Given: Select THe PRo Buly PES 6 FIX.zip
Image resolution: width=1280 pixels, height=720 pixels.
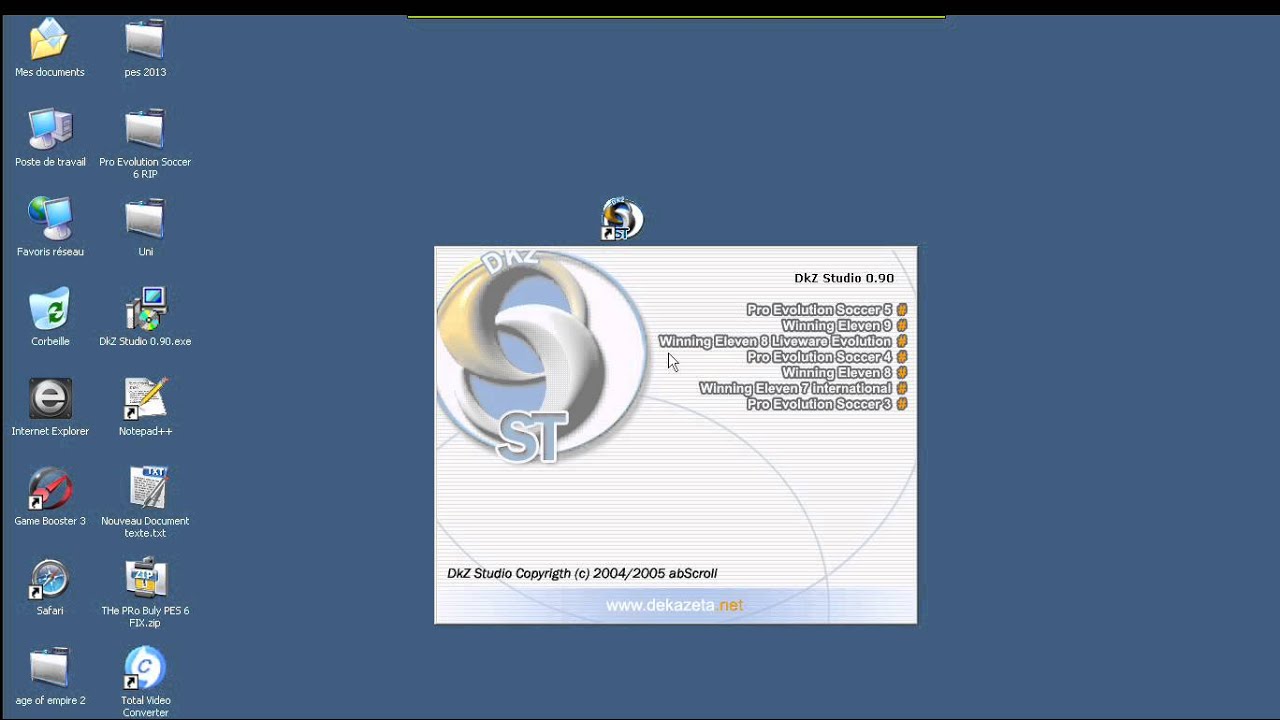Looking at the screenshot, I should click(x=145, y=579).
